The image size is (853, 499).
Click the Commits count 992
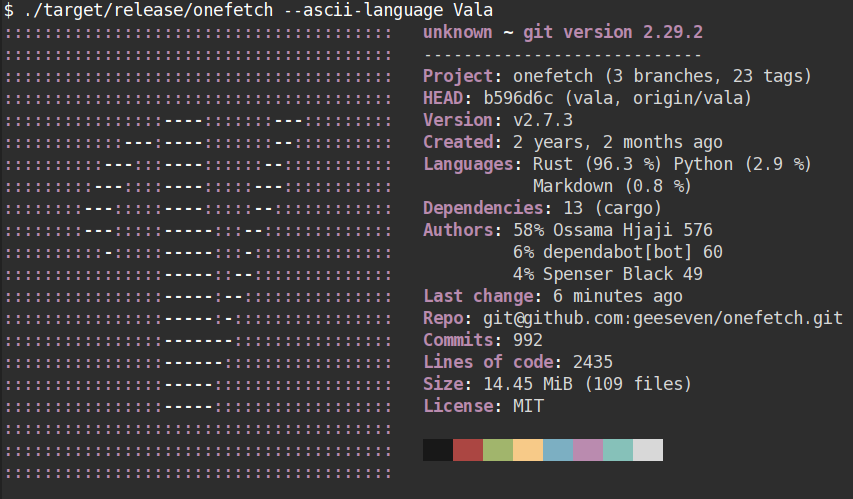click(528, 340)
